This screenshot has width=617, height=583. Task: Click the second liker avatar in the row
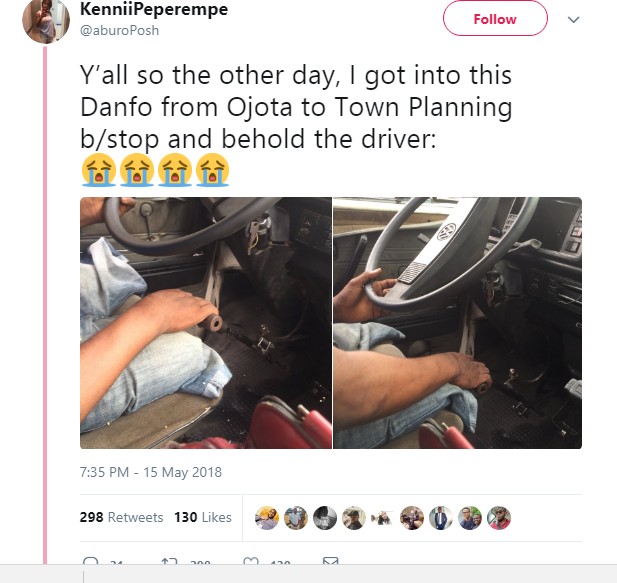tap(294, 517)
